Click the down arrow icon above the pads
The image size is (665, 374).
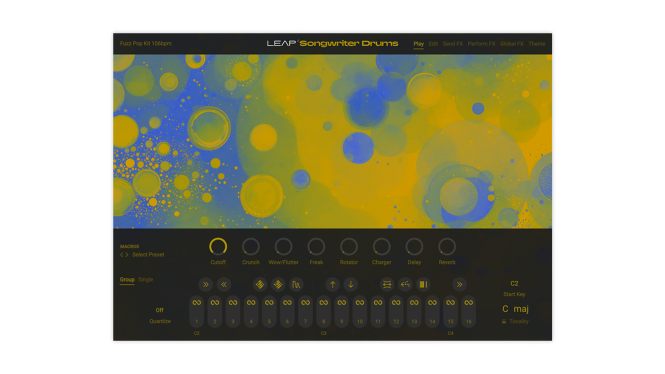(351, 285)
